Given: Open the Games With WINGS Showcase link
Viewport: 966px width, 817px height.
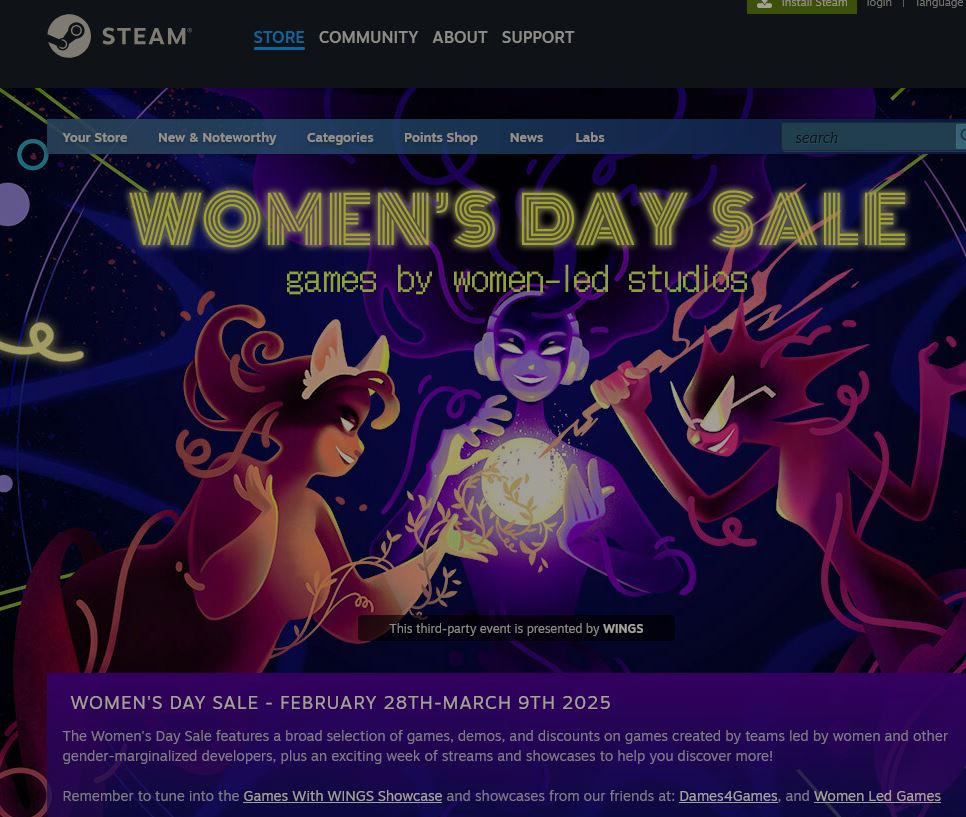Looking at the screenshot, I should (343, 796).
